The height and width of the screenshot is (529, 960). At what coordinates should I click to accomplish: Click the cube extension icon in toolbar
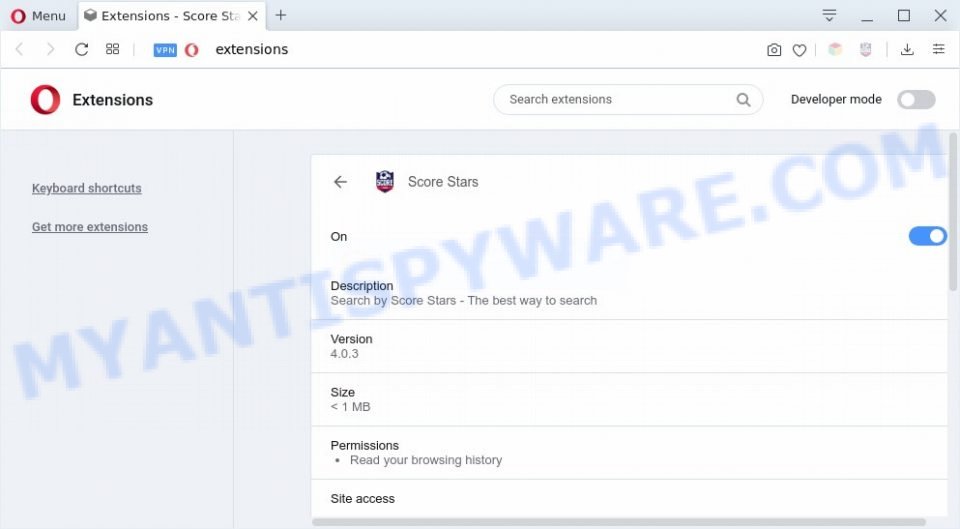pos(835,50)
